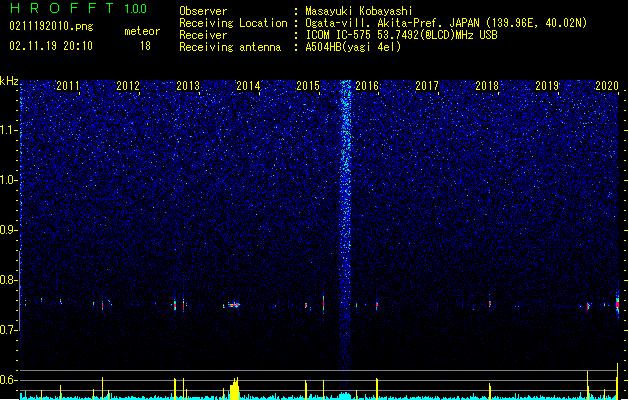The width and height of the screenshot is (629, 400).
Task: Click the HROFFT title text
Action: [62, 8]
